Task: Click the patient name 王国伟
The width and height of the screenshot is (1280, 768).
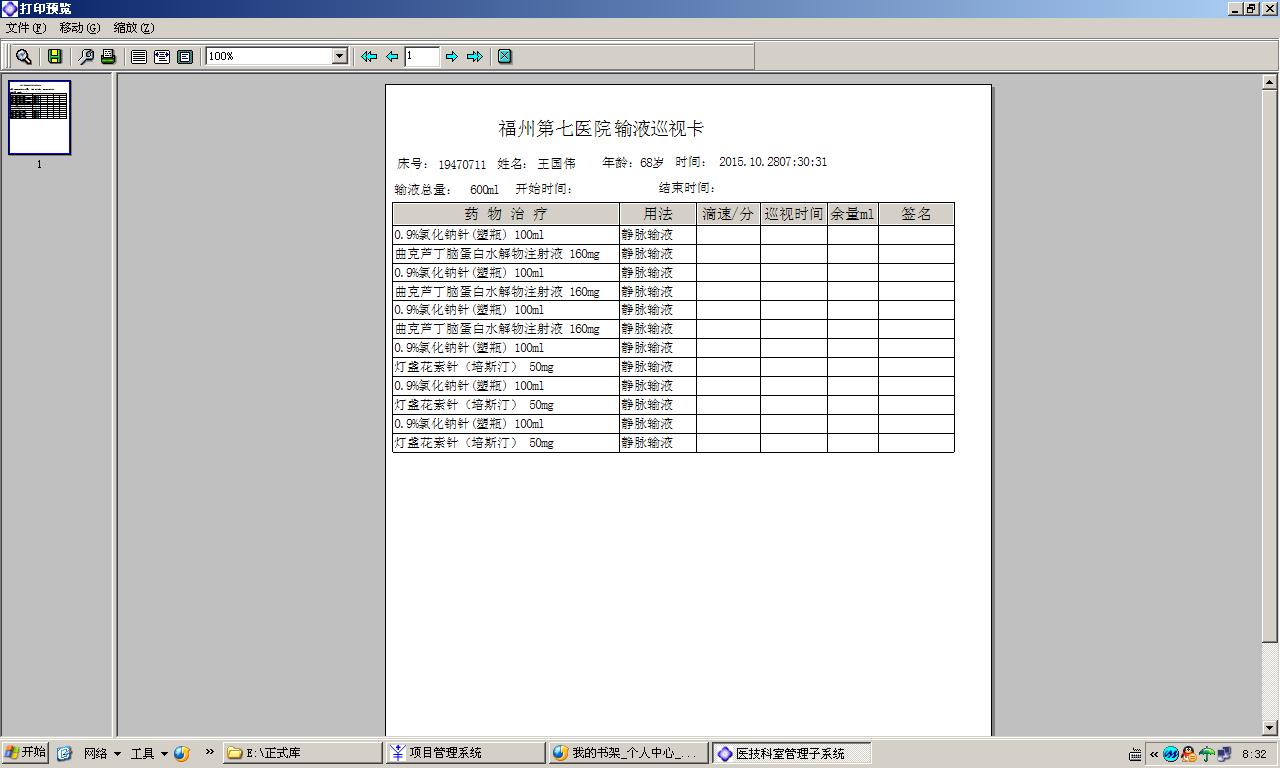Action: [557, 163]
